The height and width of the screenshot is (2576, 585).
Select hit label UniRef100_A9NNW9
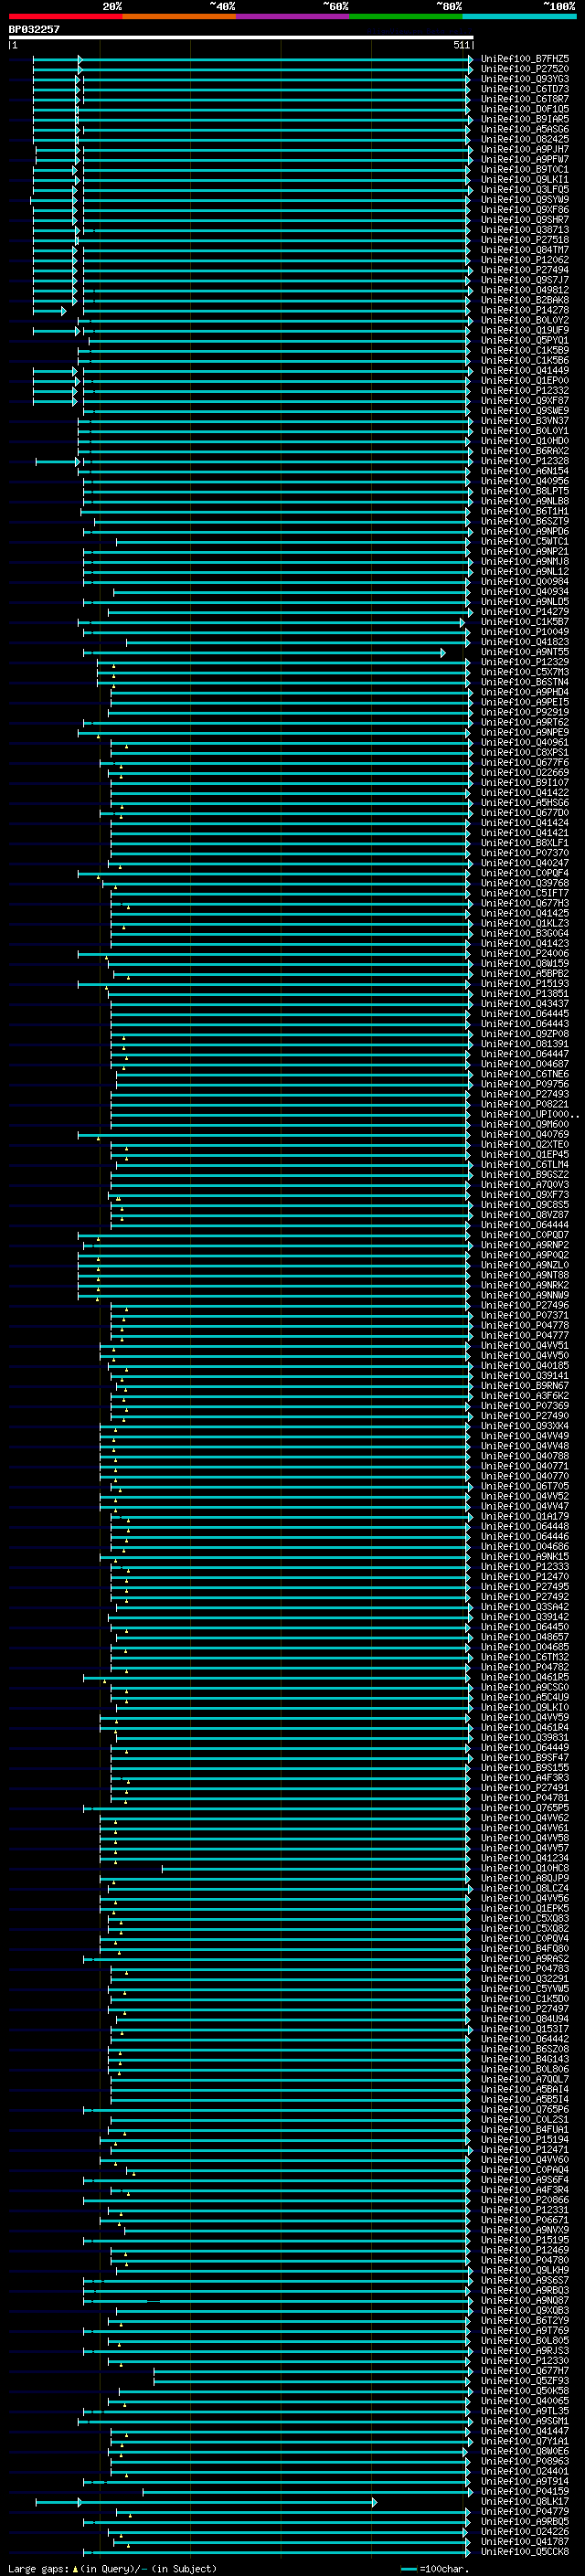525,1295
